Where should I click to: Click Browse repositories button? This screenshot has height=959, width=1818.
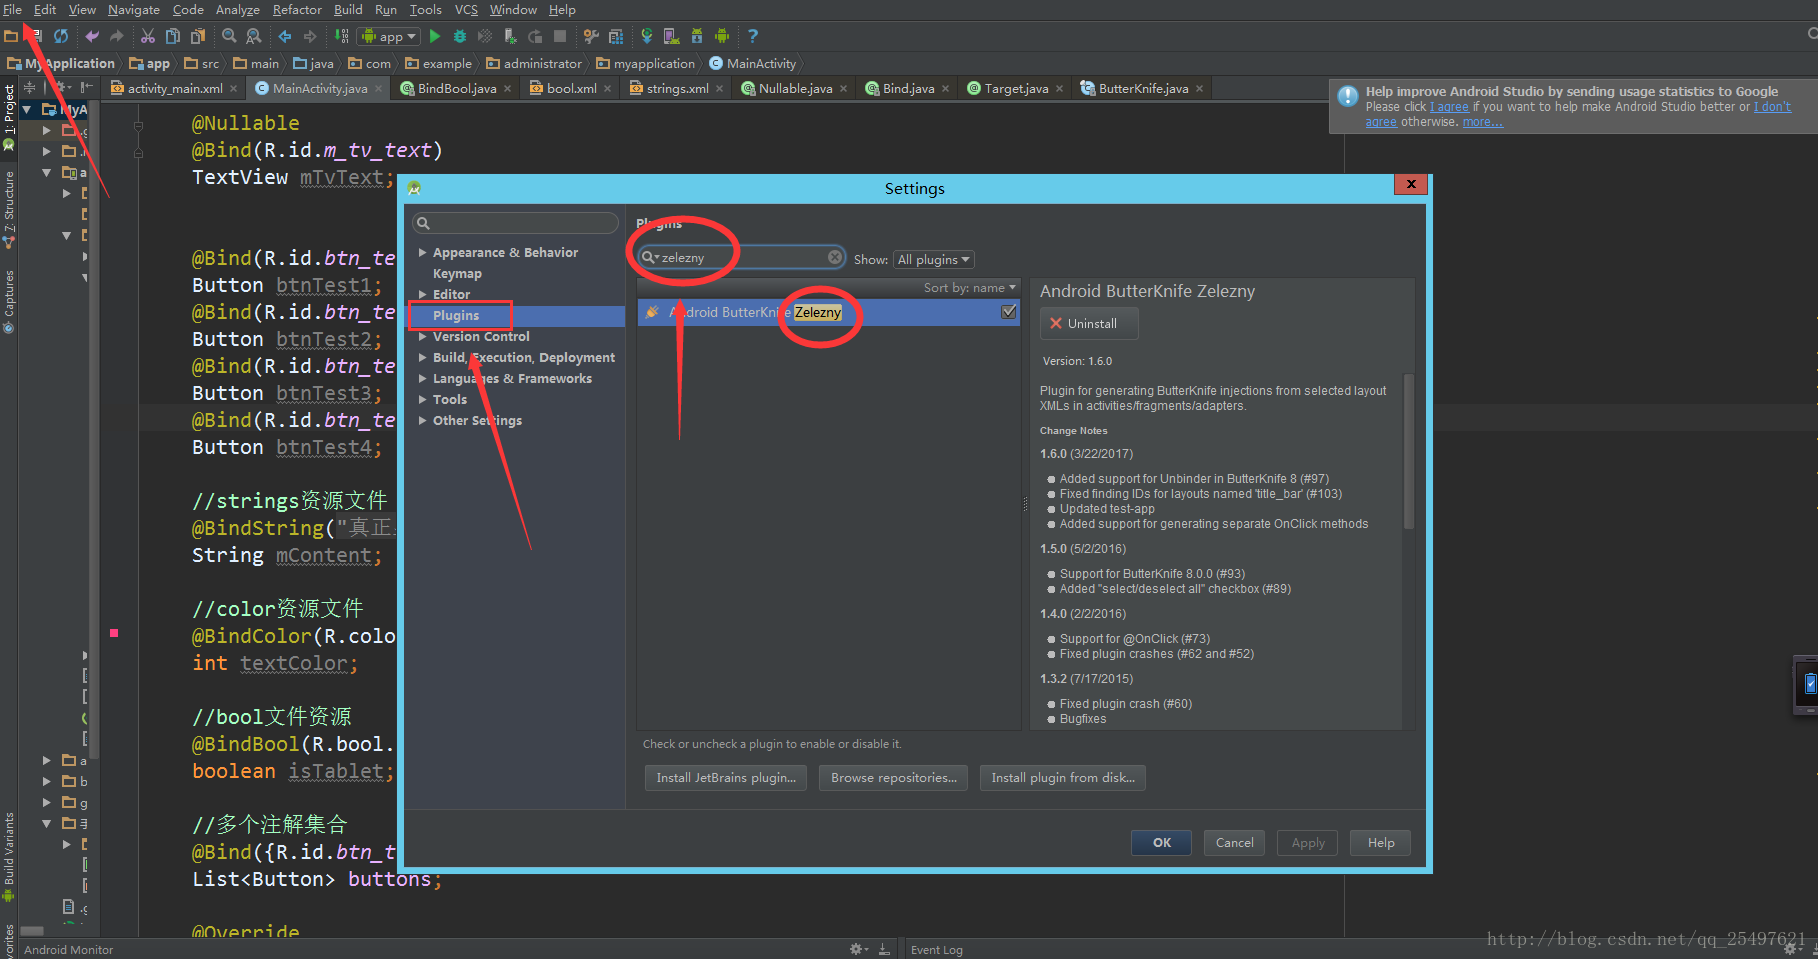tap(893, 777)
